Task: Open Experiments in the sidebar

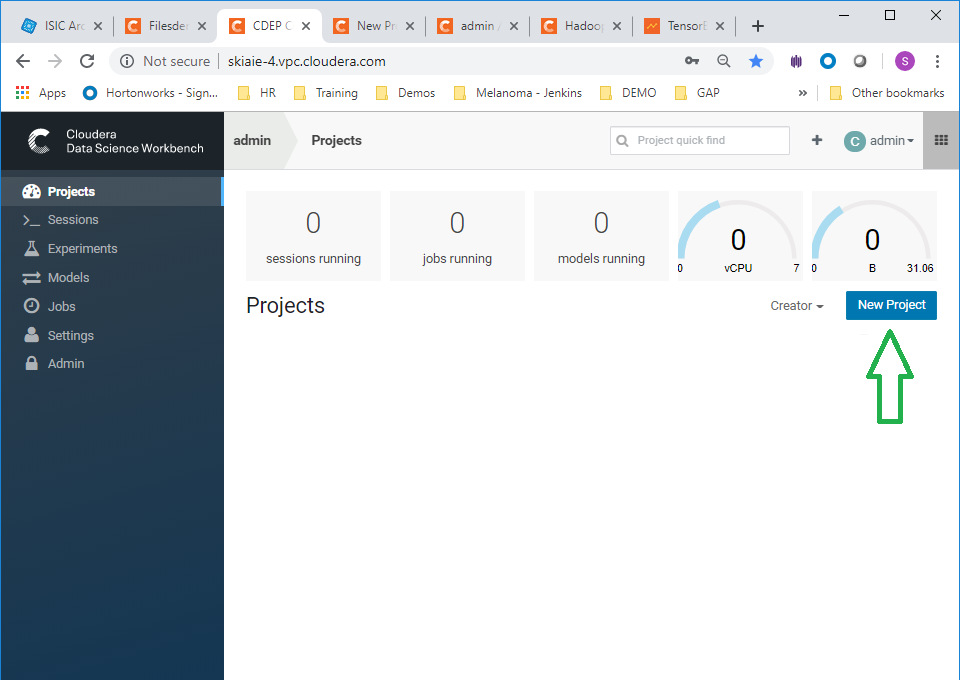Action: coord(111,248)
